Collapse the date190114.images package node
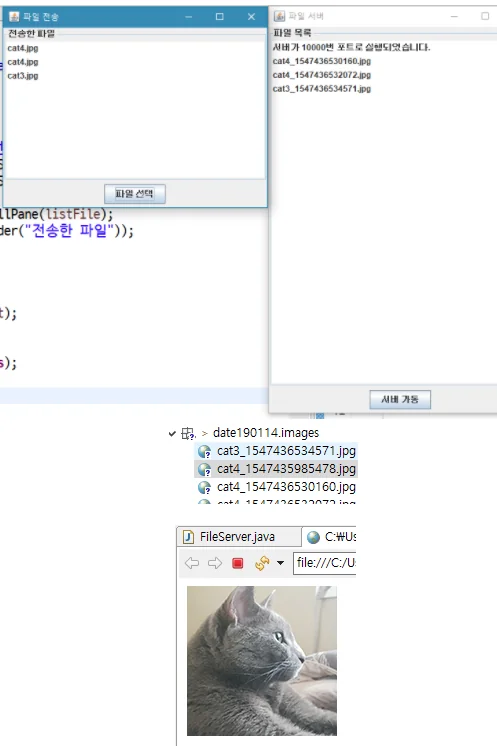 click(172, 433)
